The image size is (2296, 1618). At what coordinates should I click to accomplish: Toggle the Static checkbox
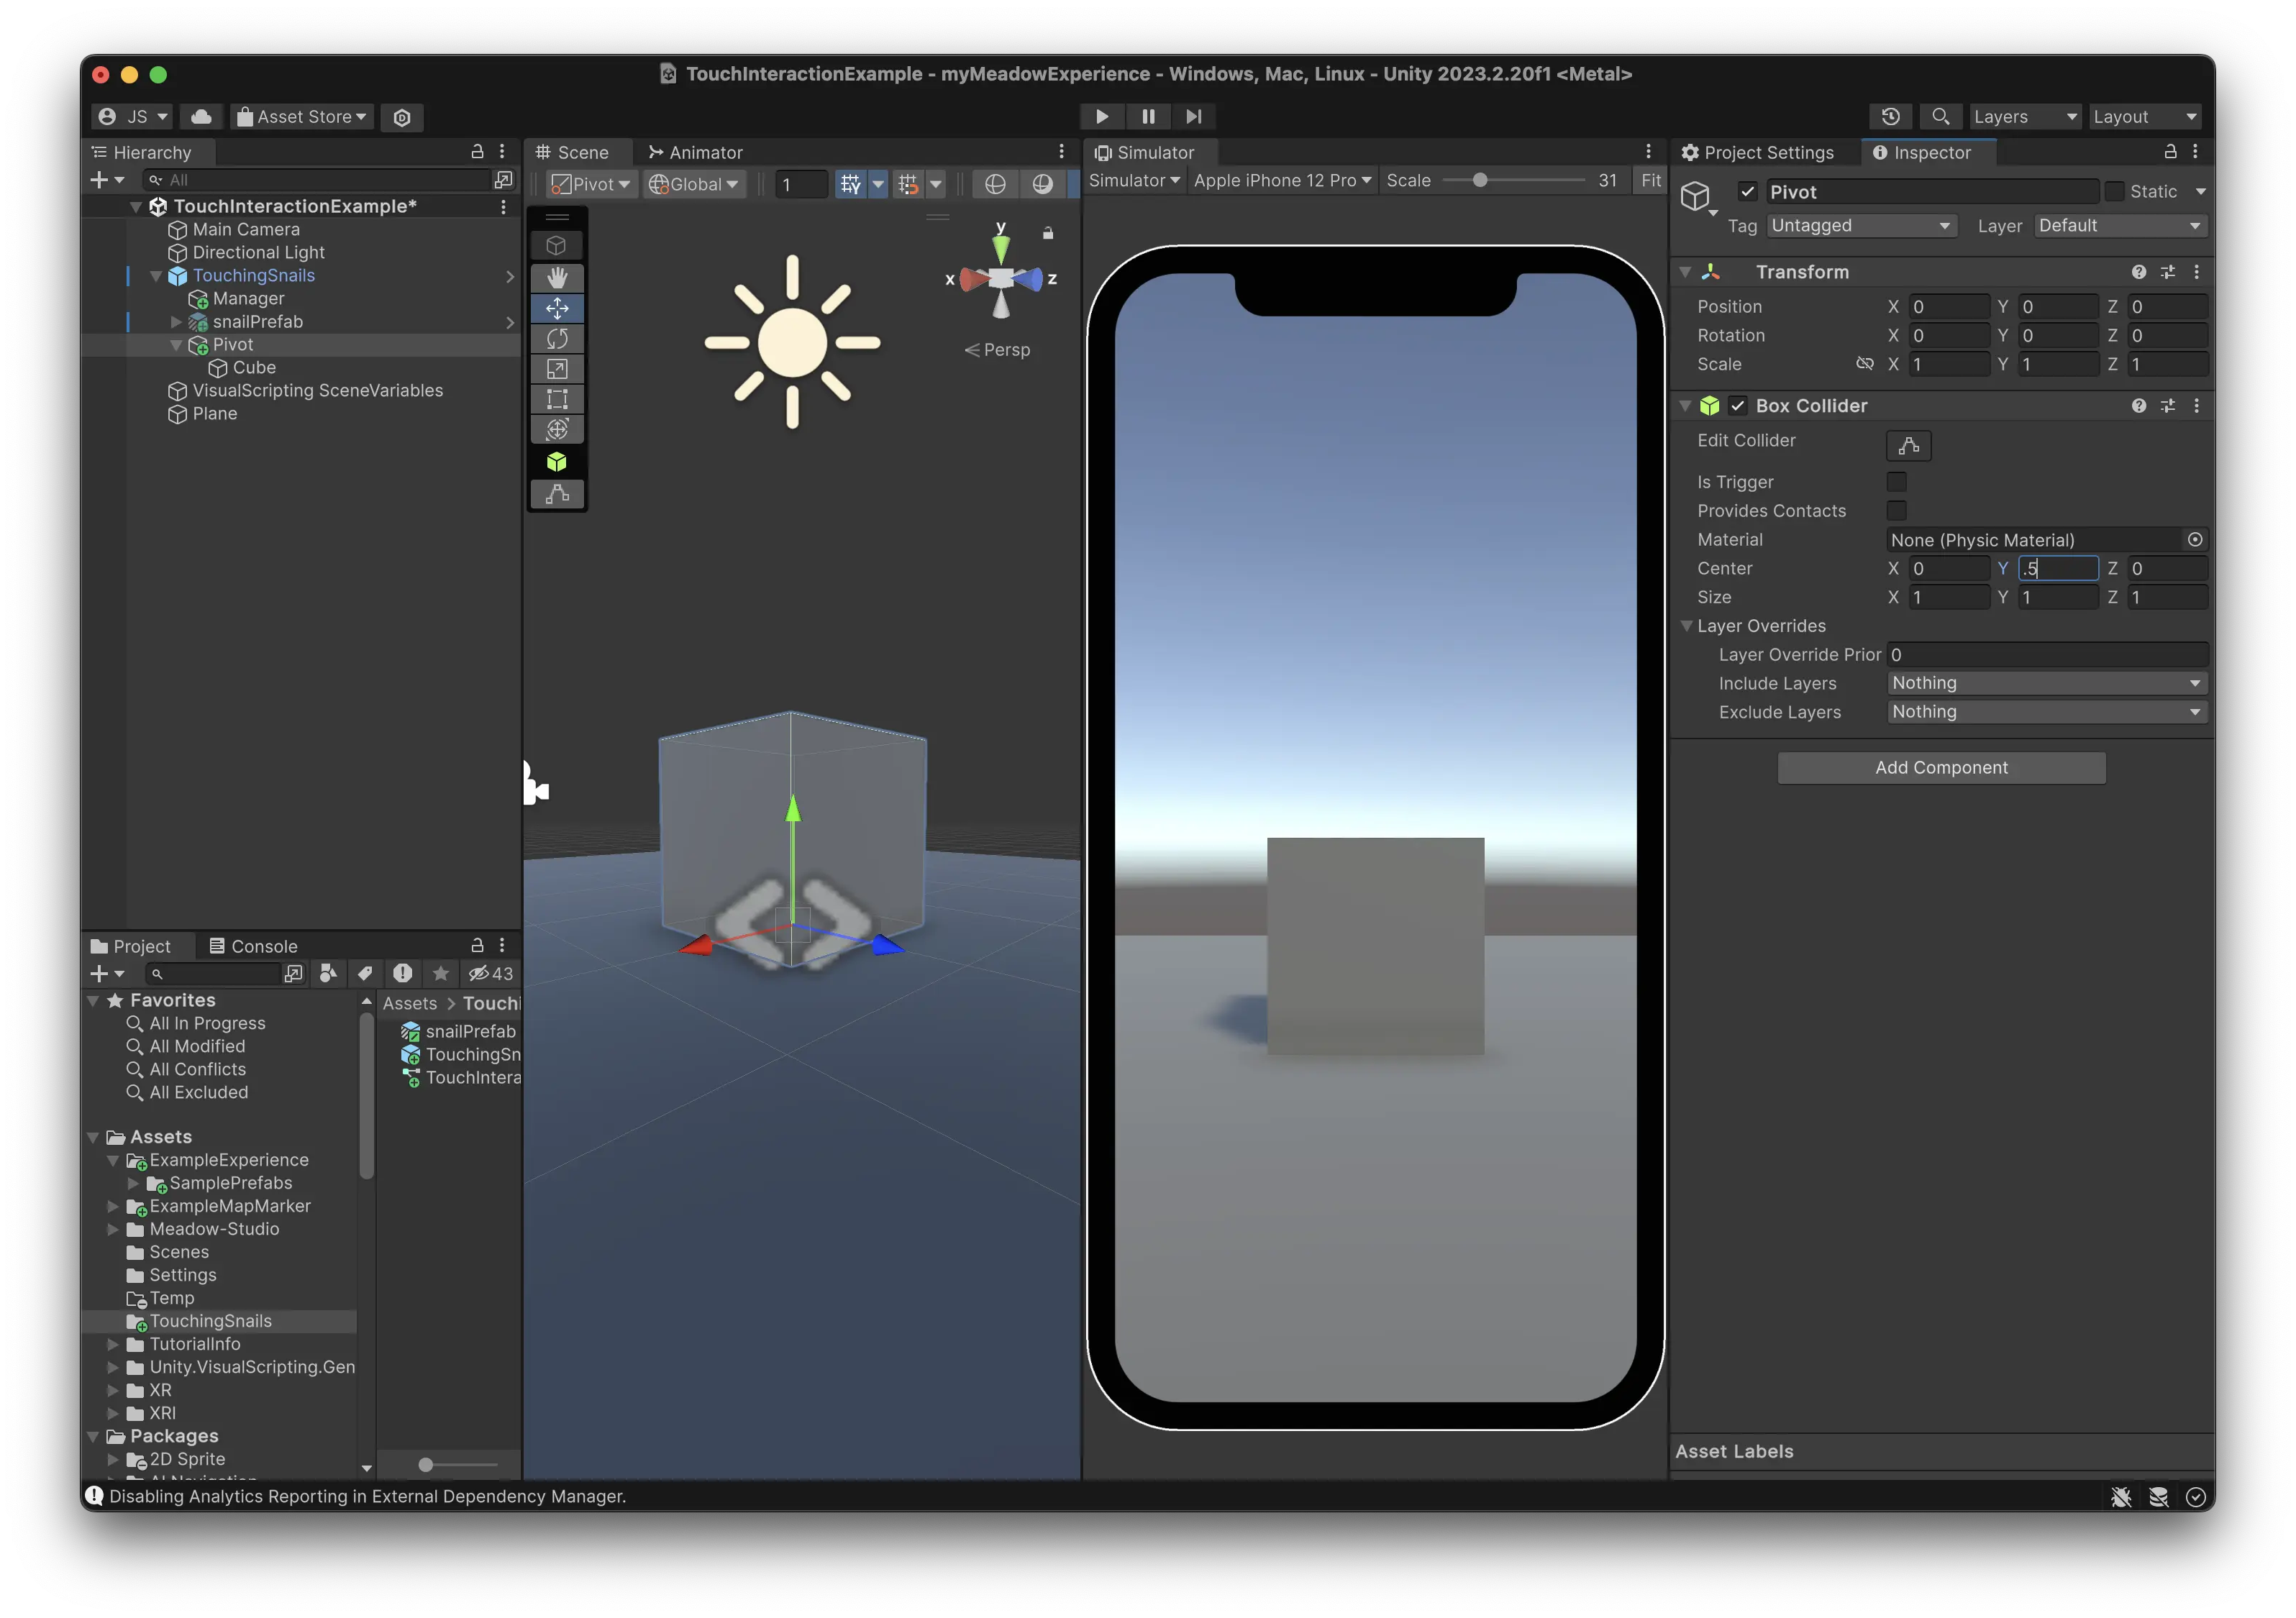coord(2114,192)
